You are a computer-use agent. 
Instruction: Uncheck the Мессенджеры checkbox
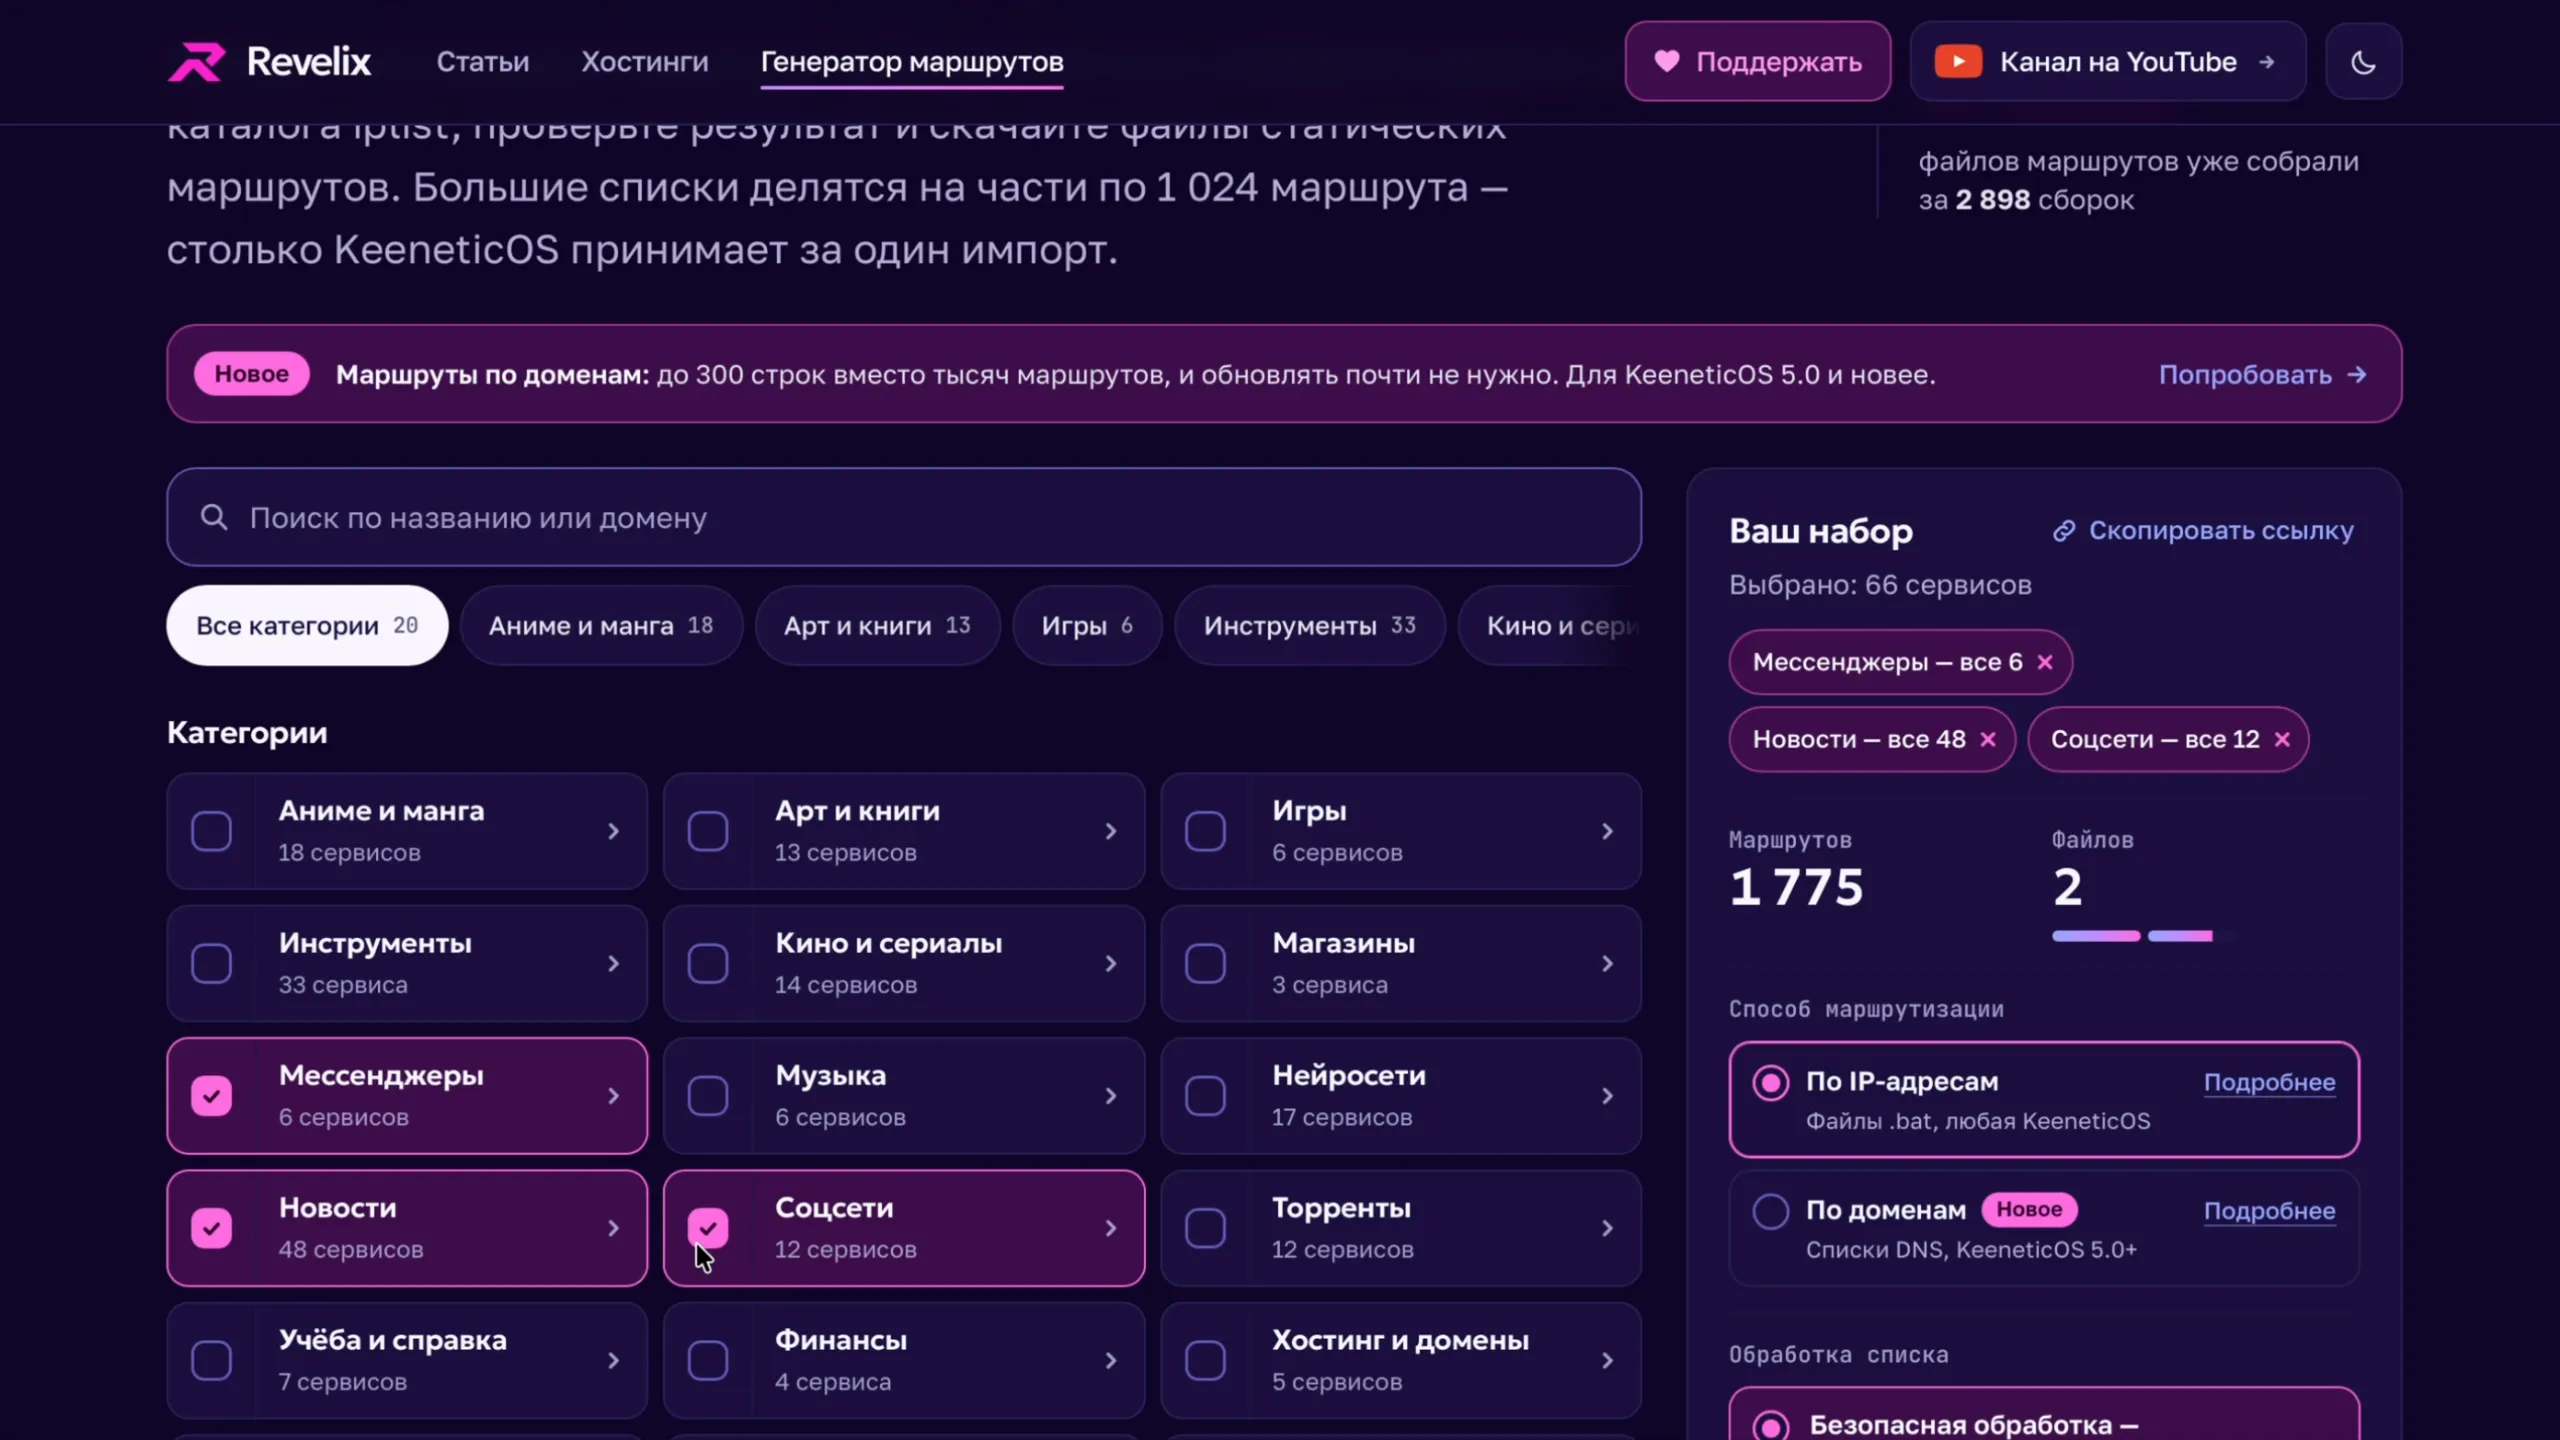tap(211, 1096)
